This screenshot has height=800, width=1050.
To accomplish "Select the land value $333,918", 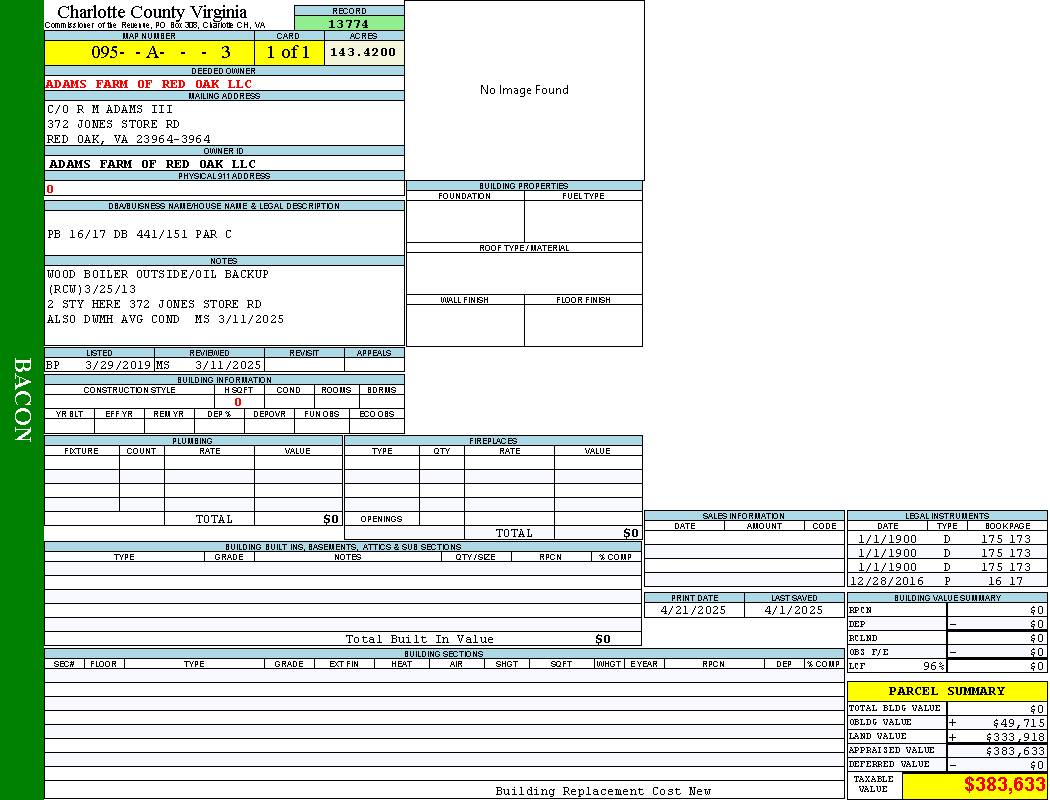I will pyautogui.click(x=1000, y=737).
